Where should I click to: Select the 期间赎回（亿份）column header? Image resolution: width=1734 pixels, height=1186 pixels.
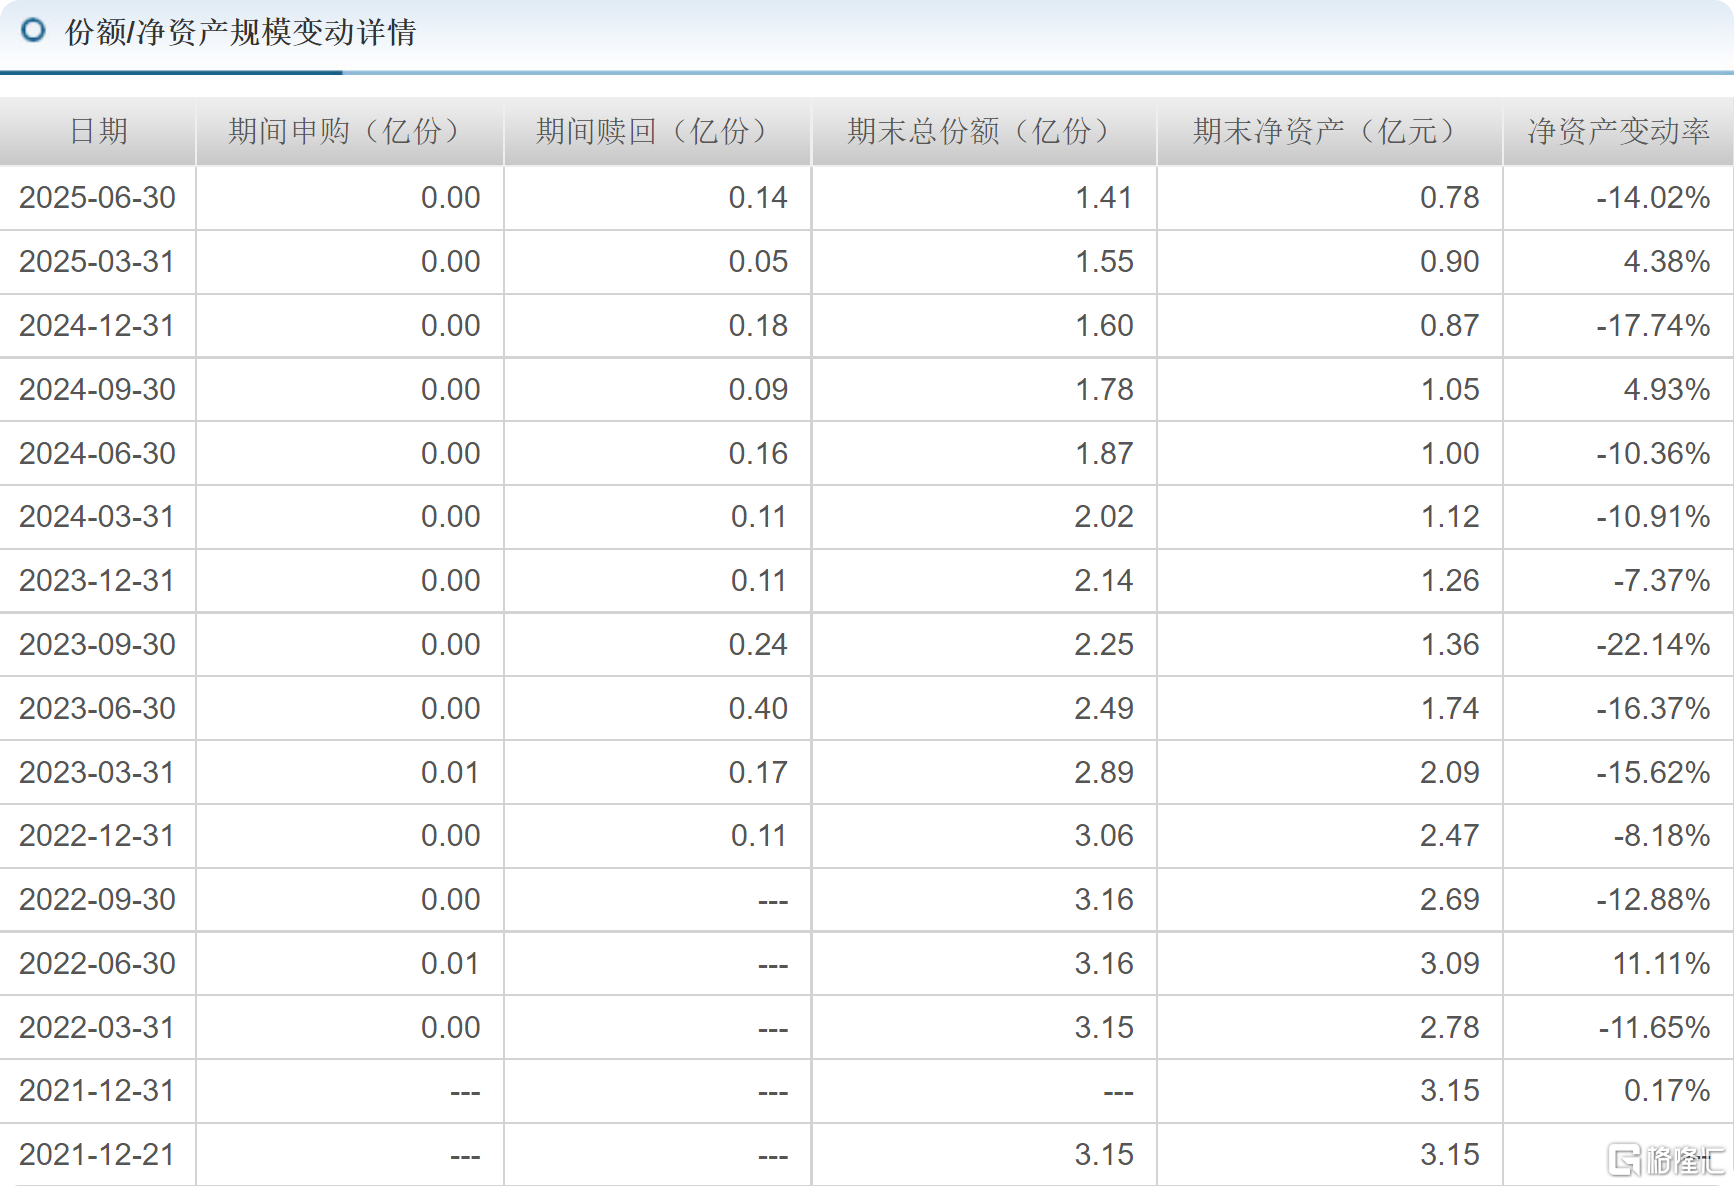(653, 131)
